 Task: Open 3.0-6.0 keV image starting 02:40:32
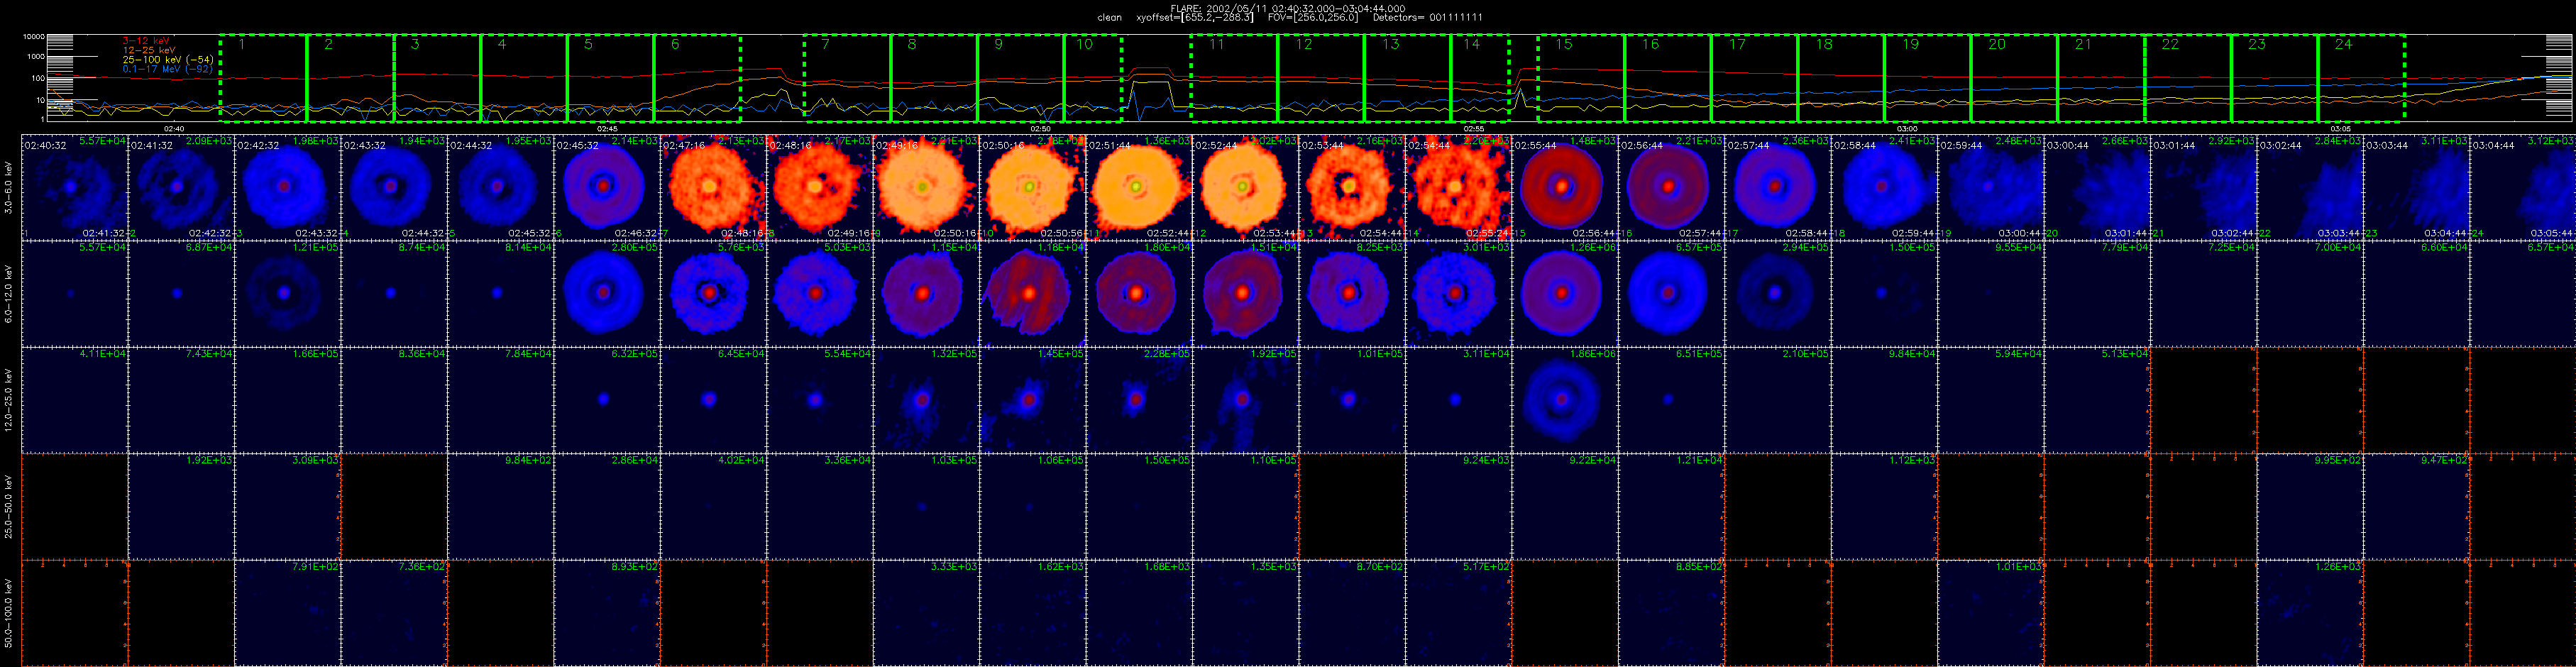click(x=74, y=187)
